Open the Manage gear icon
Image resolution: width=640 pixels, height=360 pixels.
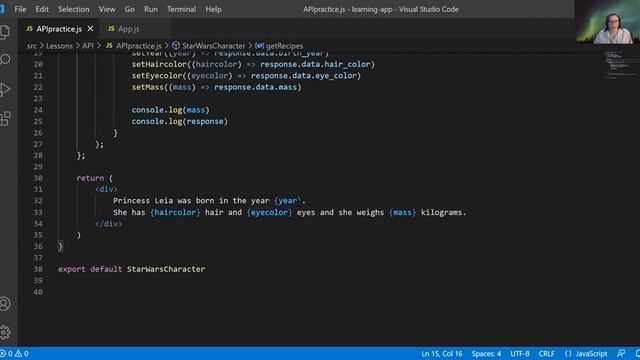pyautogui.click(x=5, y=332)
